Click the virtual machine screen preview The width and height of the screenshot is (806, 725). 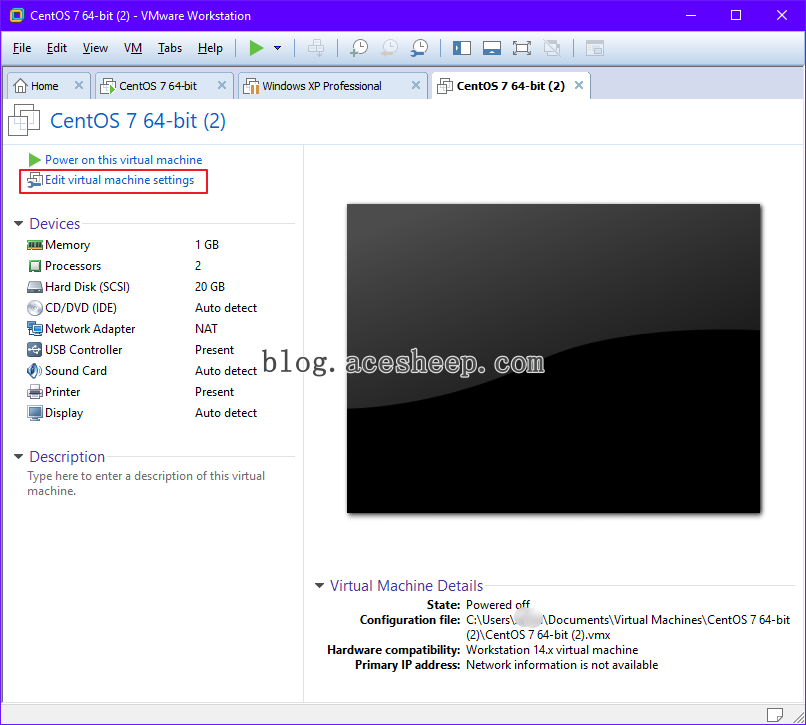click(x=553, y=358)
